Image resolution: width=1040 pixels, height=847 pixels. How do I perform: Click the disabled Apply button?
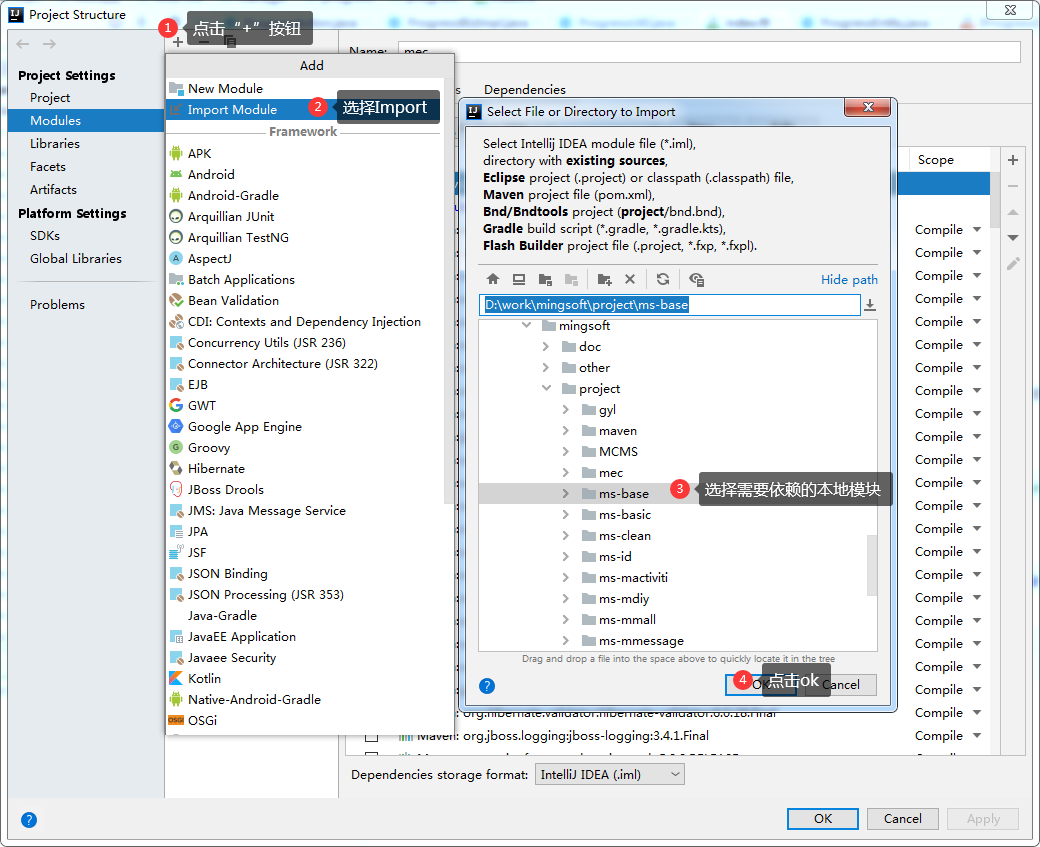[983, 819]
